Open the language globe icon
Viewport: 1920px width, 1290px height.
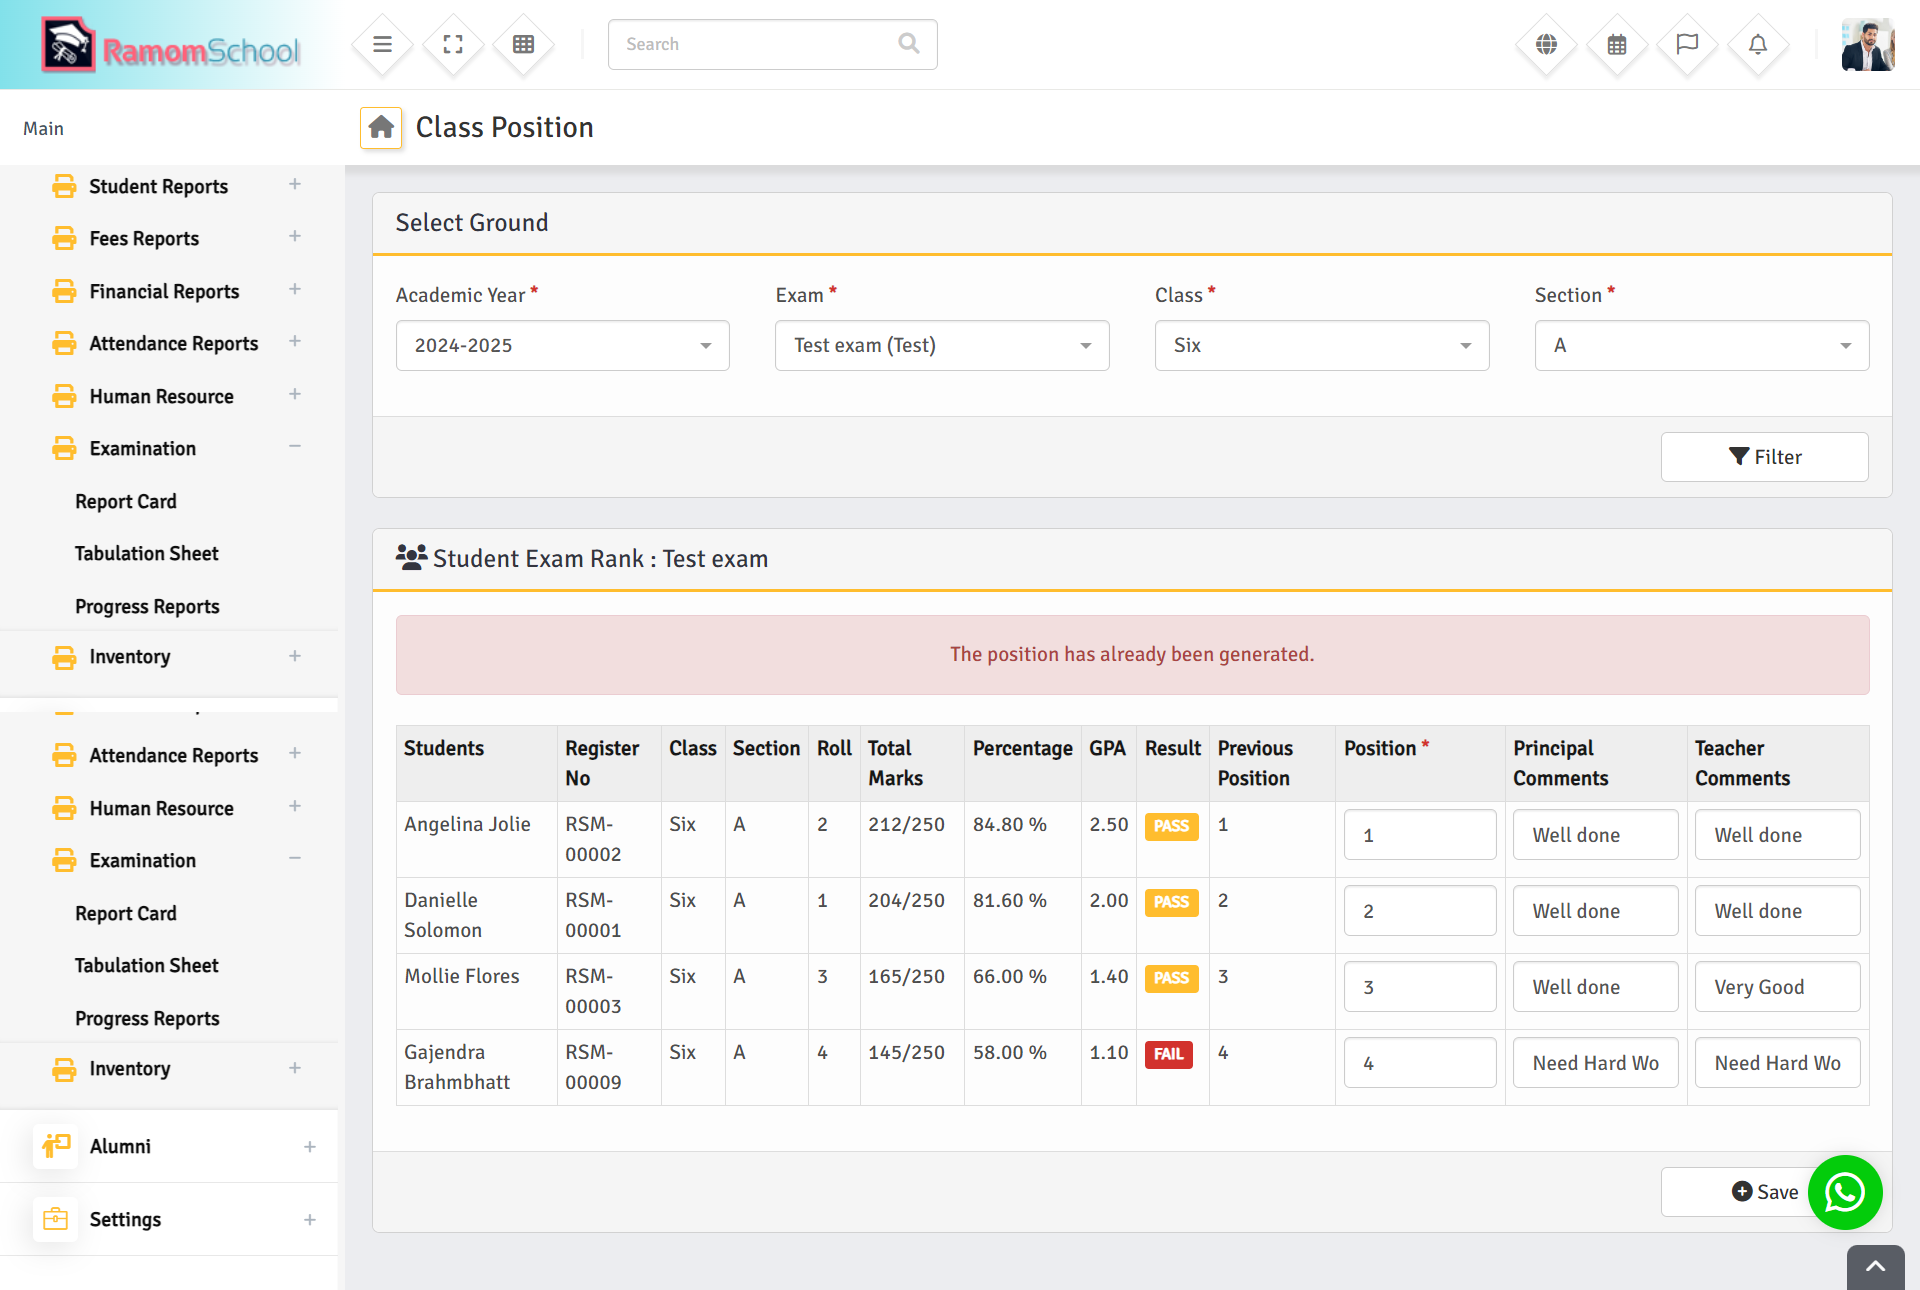(1546, 44)
